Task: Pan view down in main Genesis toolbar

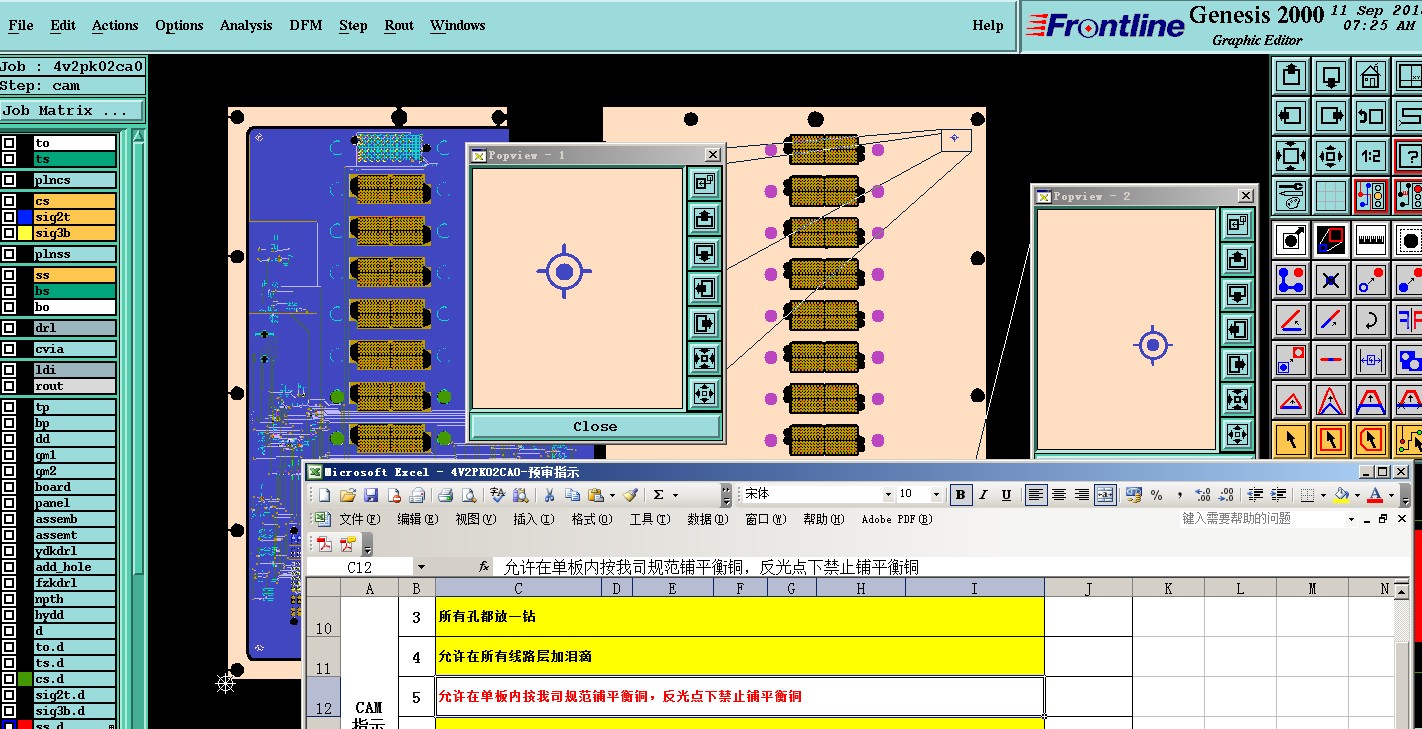Action: pyautogui.click(x=1331, y=76)
